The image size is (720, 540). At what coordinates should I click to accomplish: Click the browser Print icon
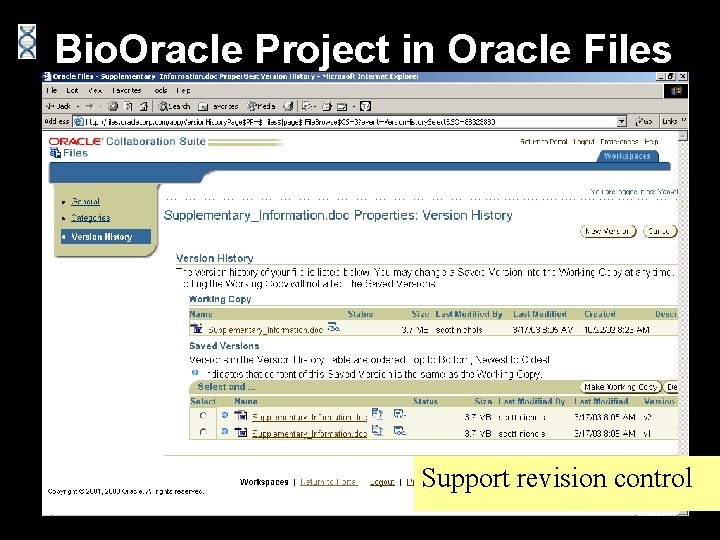pos(327,107)
